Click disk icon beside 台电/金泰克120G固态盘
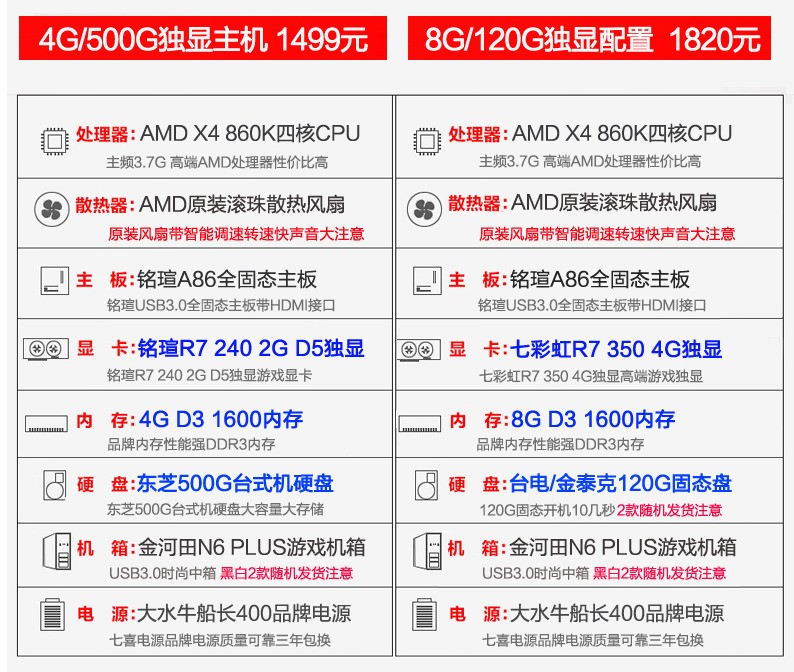Screen dimensions: 794x672 pos(426,486)
